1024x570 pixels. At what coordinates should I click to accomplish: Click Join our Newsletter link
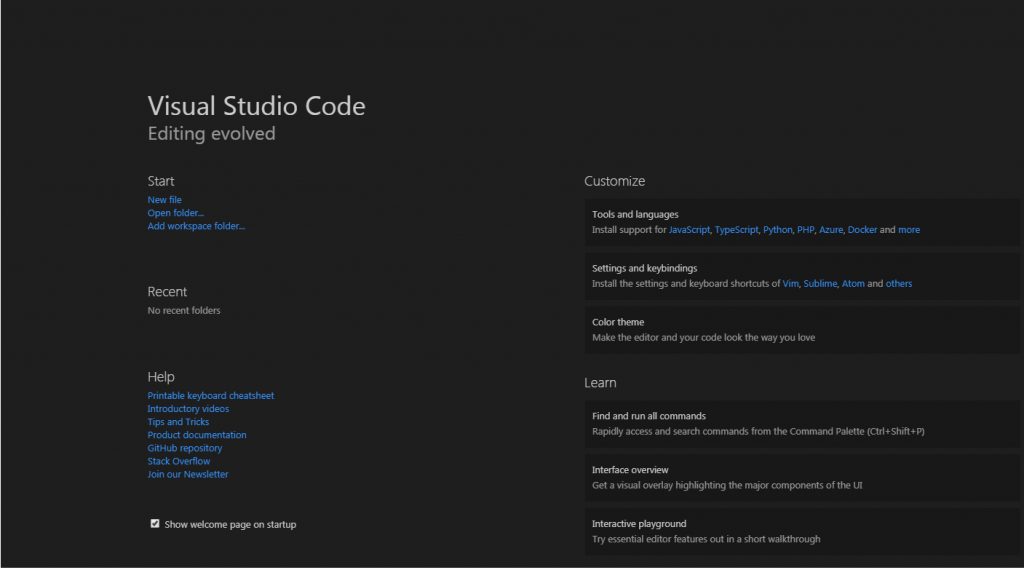(x=188, y=474)
